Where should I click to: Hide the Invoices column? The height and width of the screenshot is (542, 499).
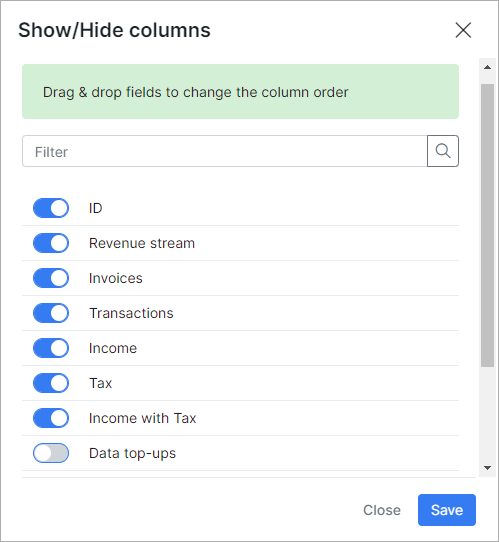point(51,278)
